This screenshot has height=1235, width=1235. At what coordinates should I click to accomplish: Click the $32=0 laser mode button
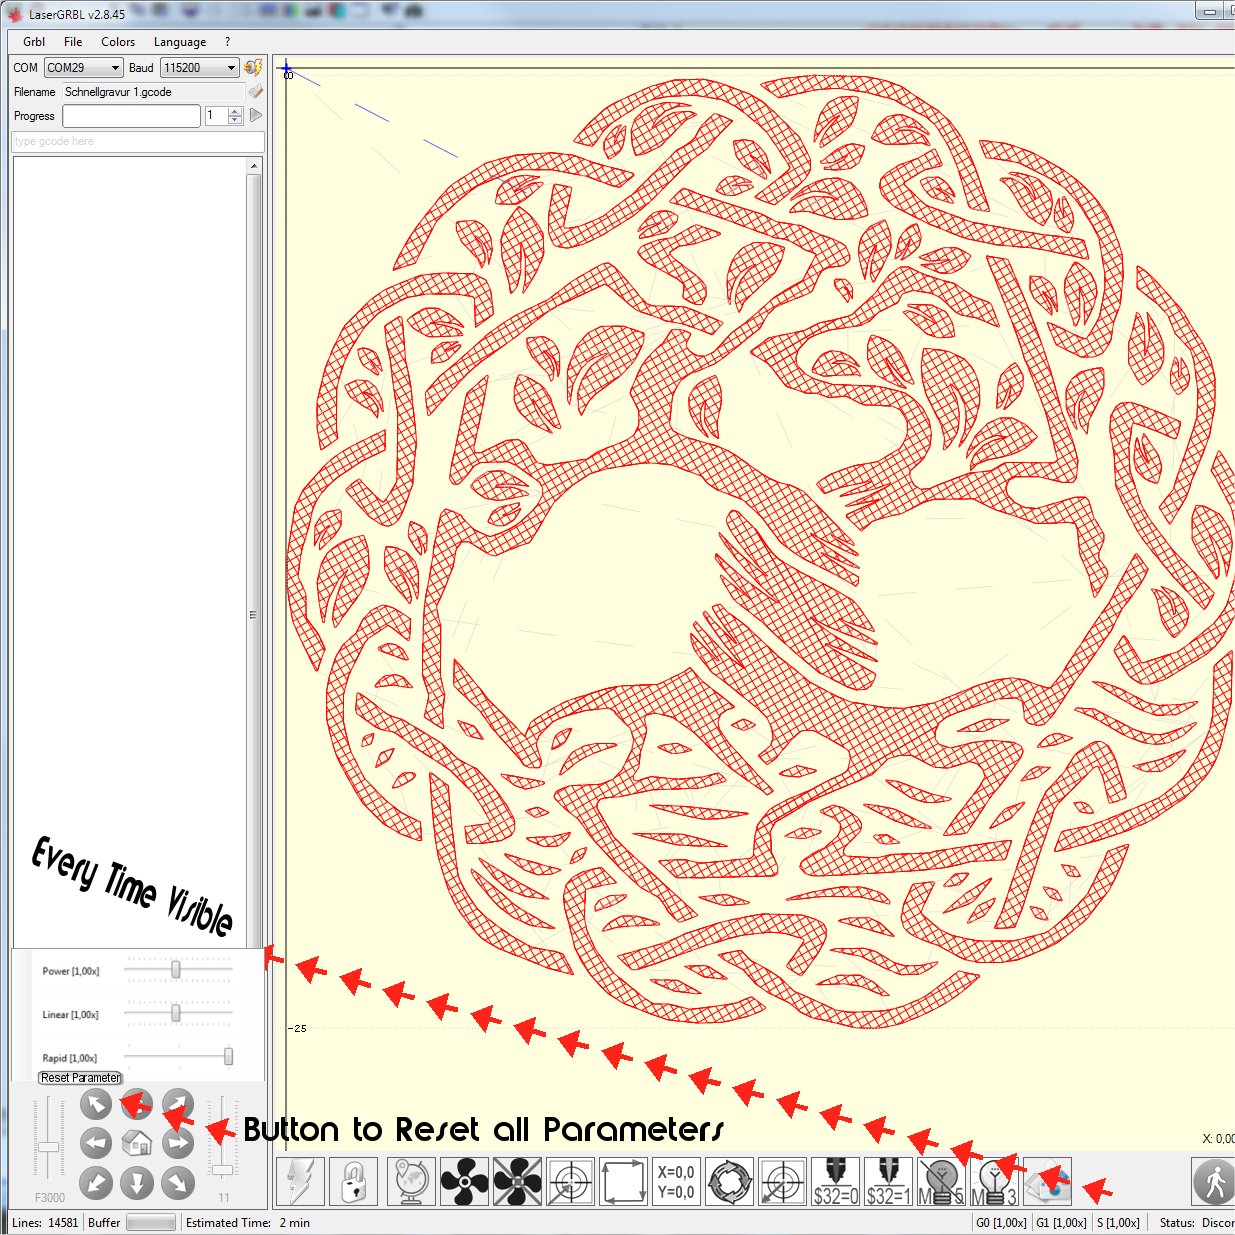point(835,1181)
